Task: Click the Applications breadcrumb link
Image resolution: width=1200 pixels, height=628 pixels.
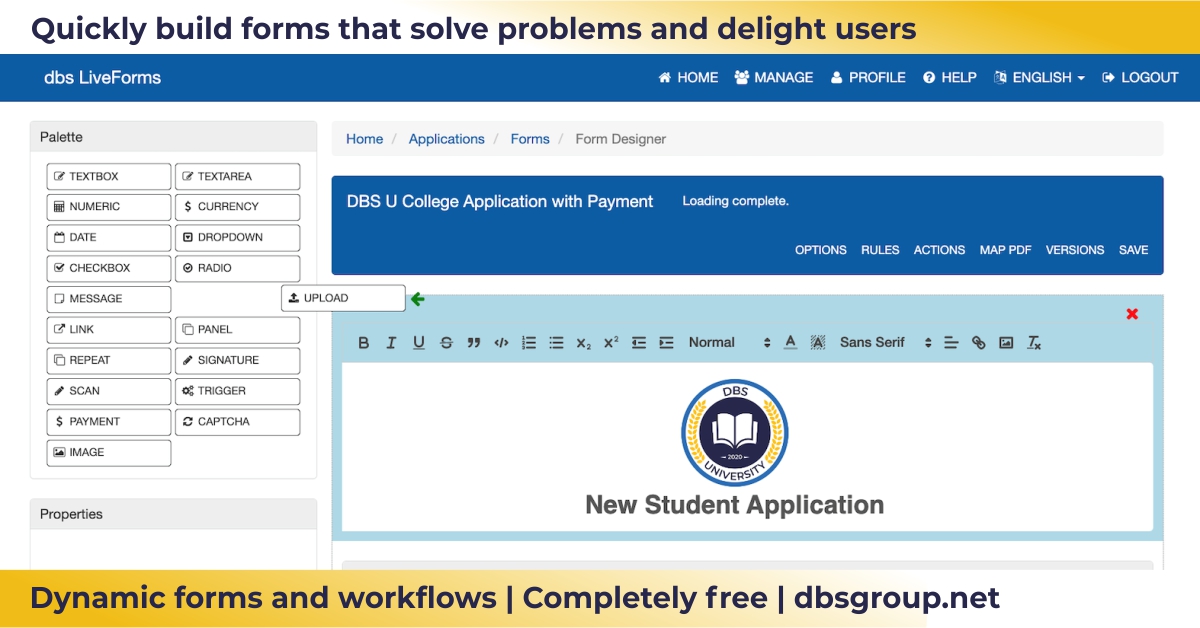Action: click(x=447, y=139)
